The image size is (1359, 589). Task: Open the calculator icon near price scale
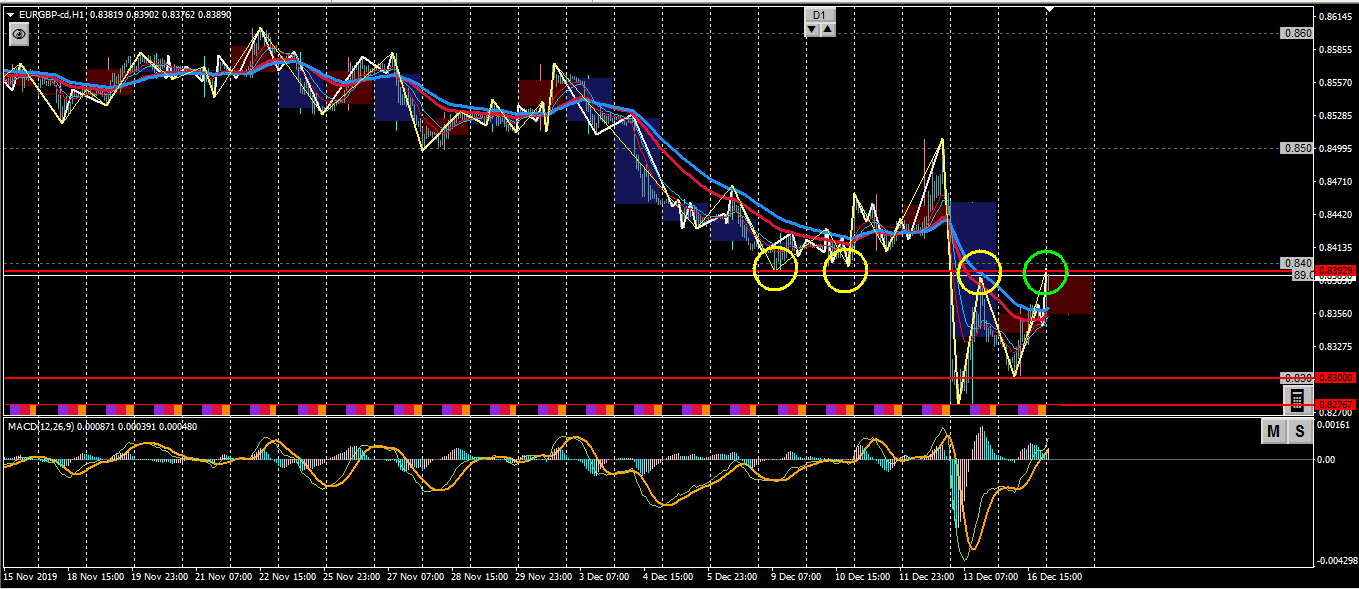[1296, 401]
